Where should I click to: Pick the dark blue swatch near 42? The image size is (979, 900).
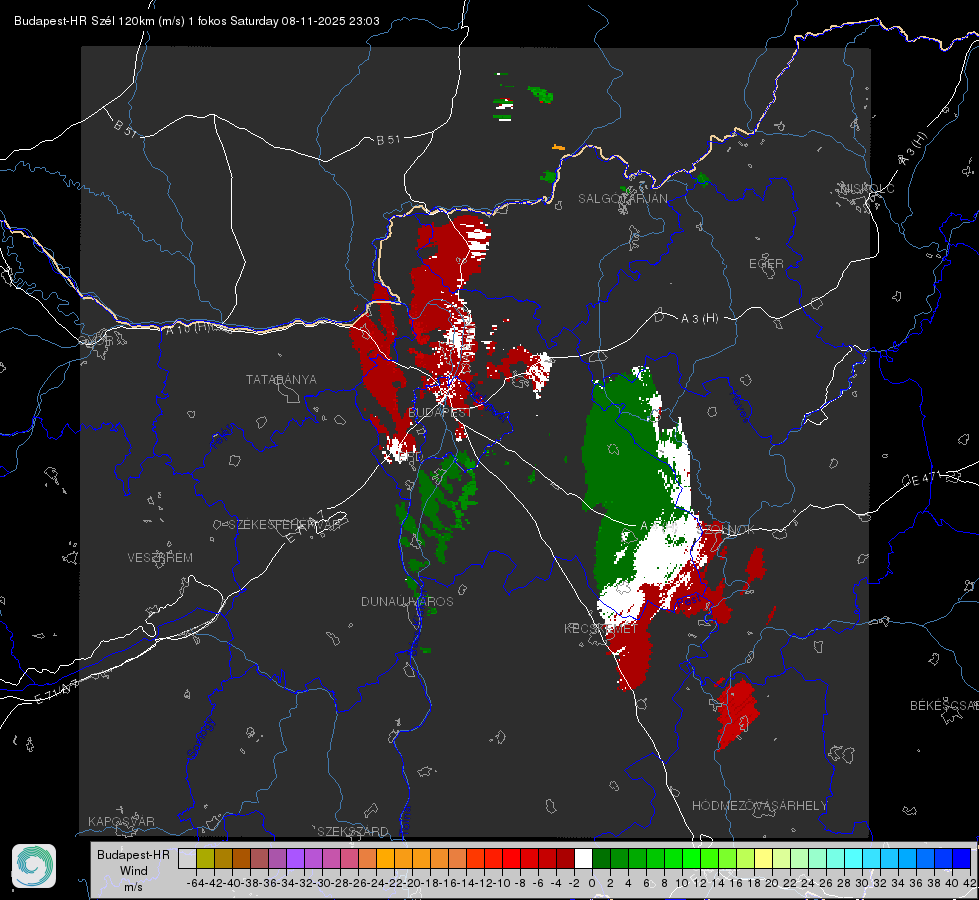(962, 859)
